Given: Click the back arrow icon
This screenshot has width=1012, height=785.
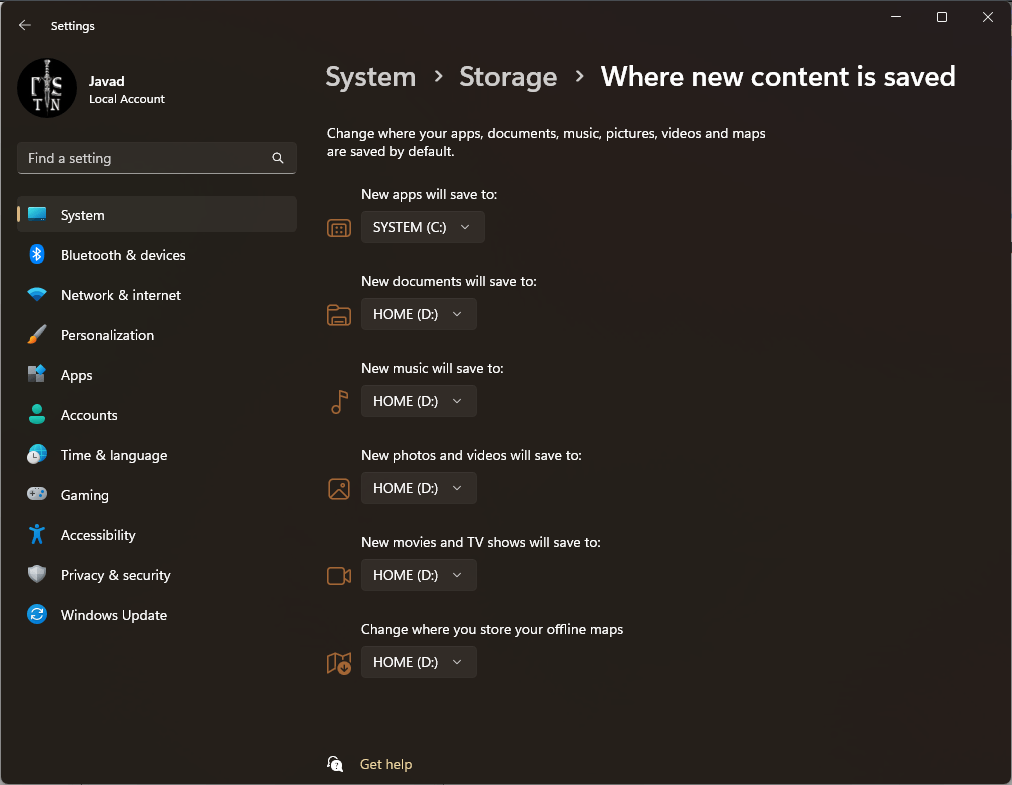Looking at the screenshot, I should [25, 26].
